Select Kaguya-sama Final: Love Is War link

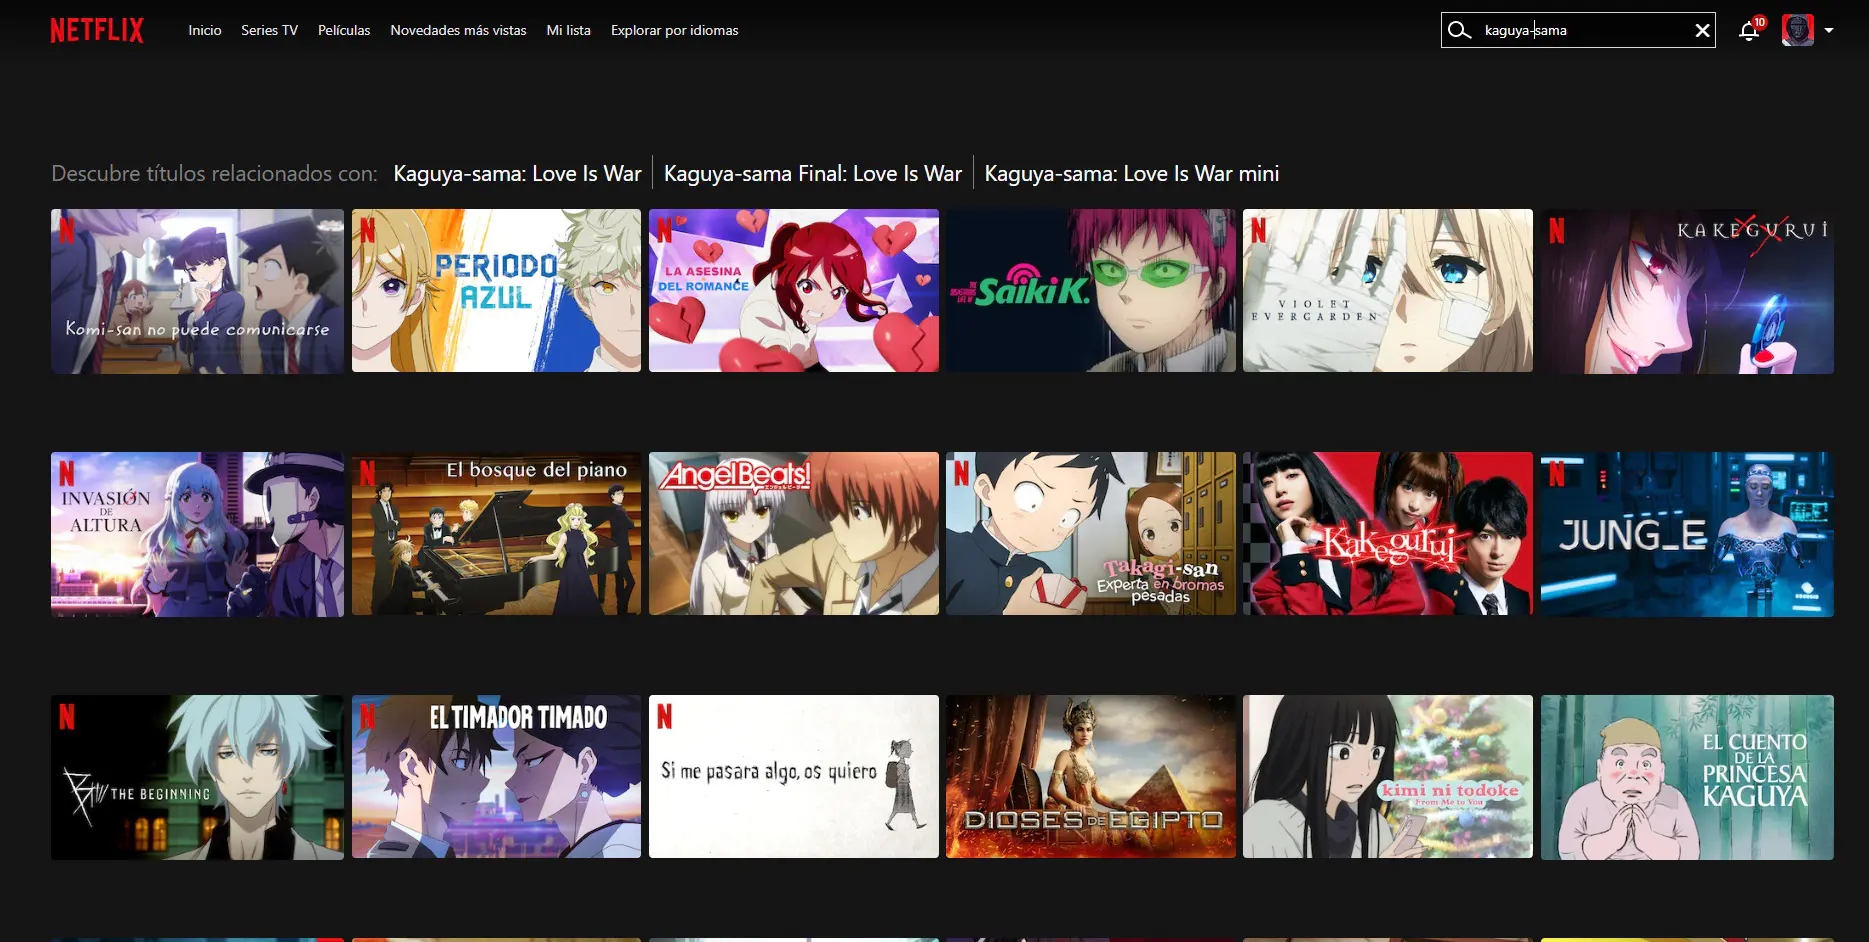pos(813,174)
